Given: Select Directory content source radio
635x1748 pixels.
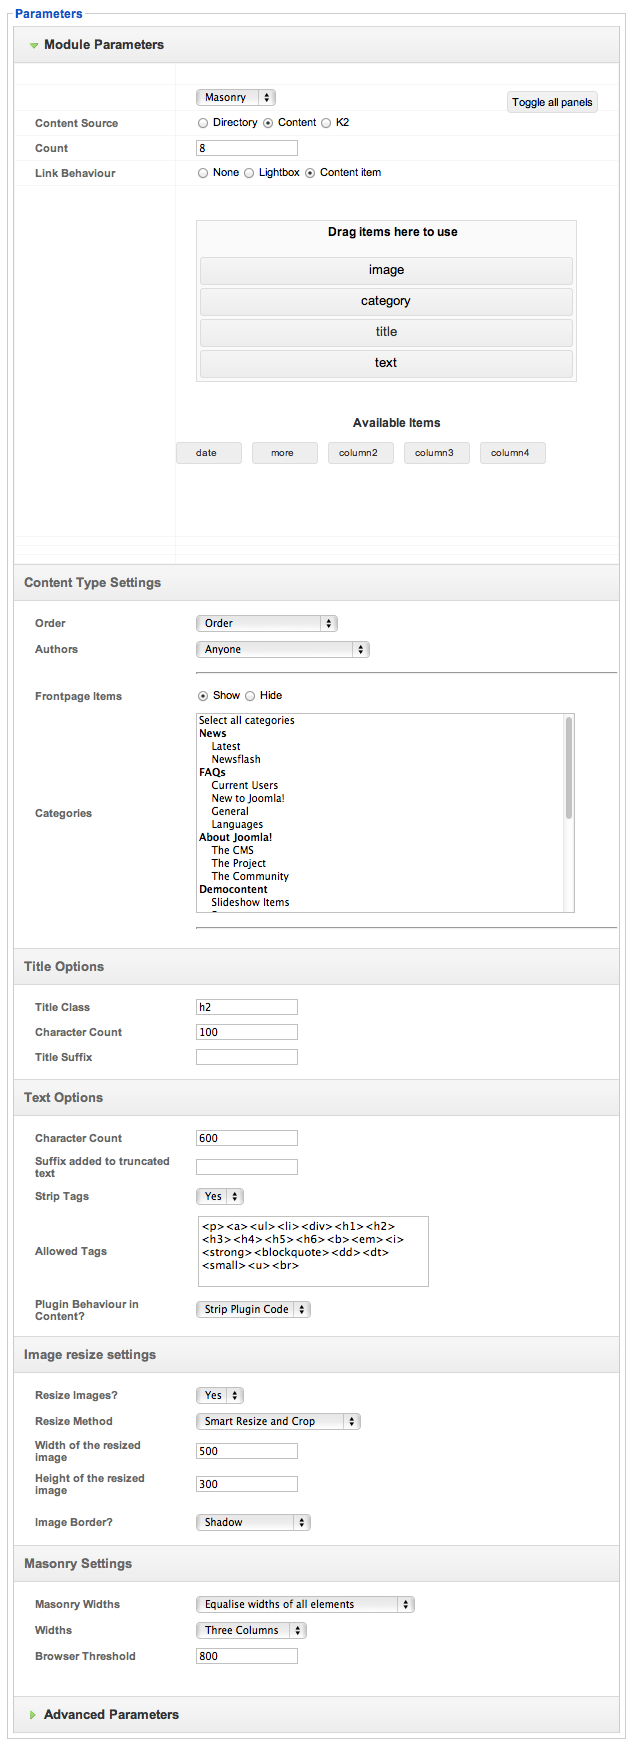Looking at the screenshot, I should (x=203, y=123).
